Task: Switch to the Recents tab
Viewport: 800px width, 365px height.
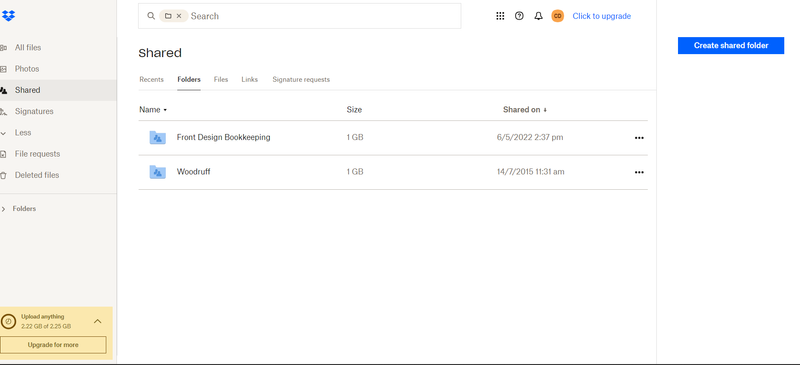Action: point(152,80)
